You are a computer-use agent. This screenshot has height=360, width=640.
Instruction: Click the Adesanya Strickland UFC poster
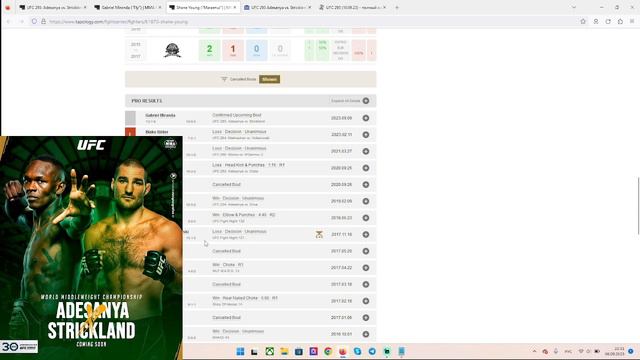click(91, 248)
